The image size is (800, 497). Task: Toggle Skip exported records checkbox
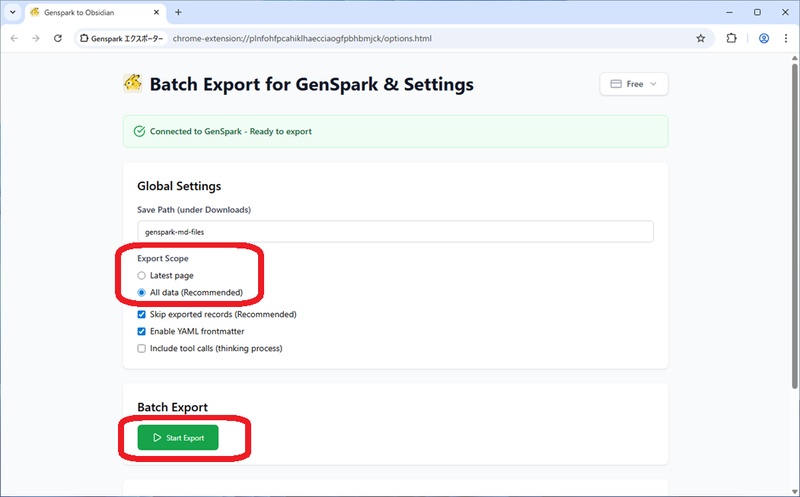[x=141, y=314]
